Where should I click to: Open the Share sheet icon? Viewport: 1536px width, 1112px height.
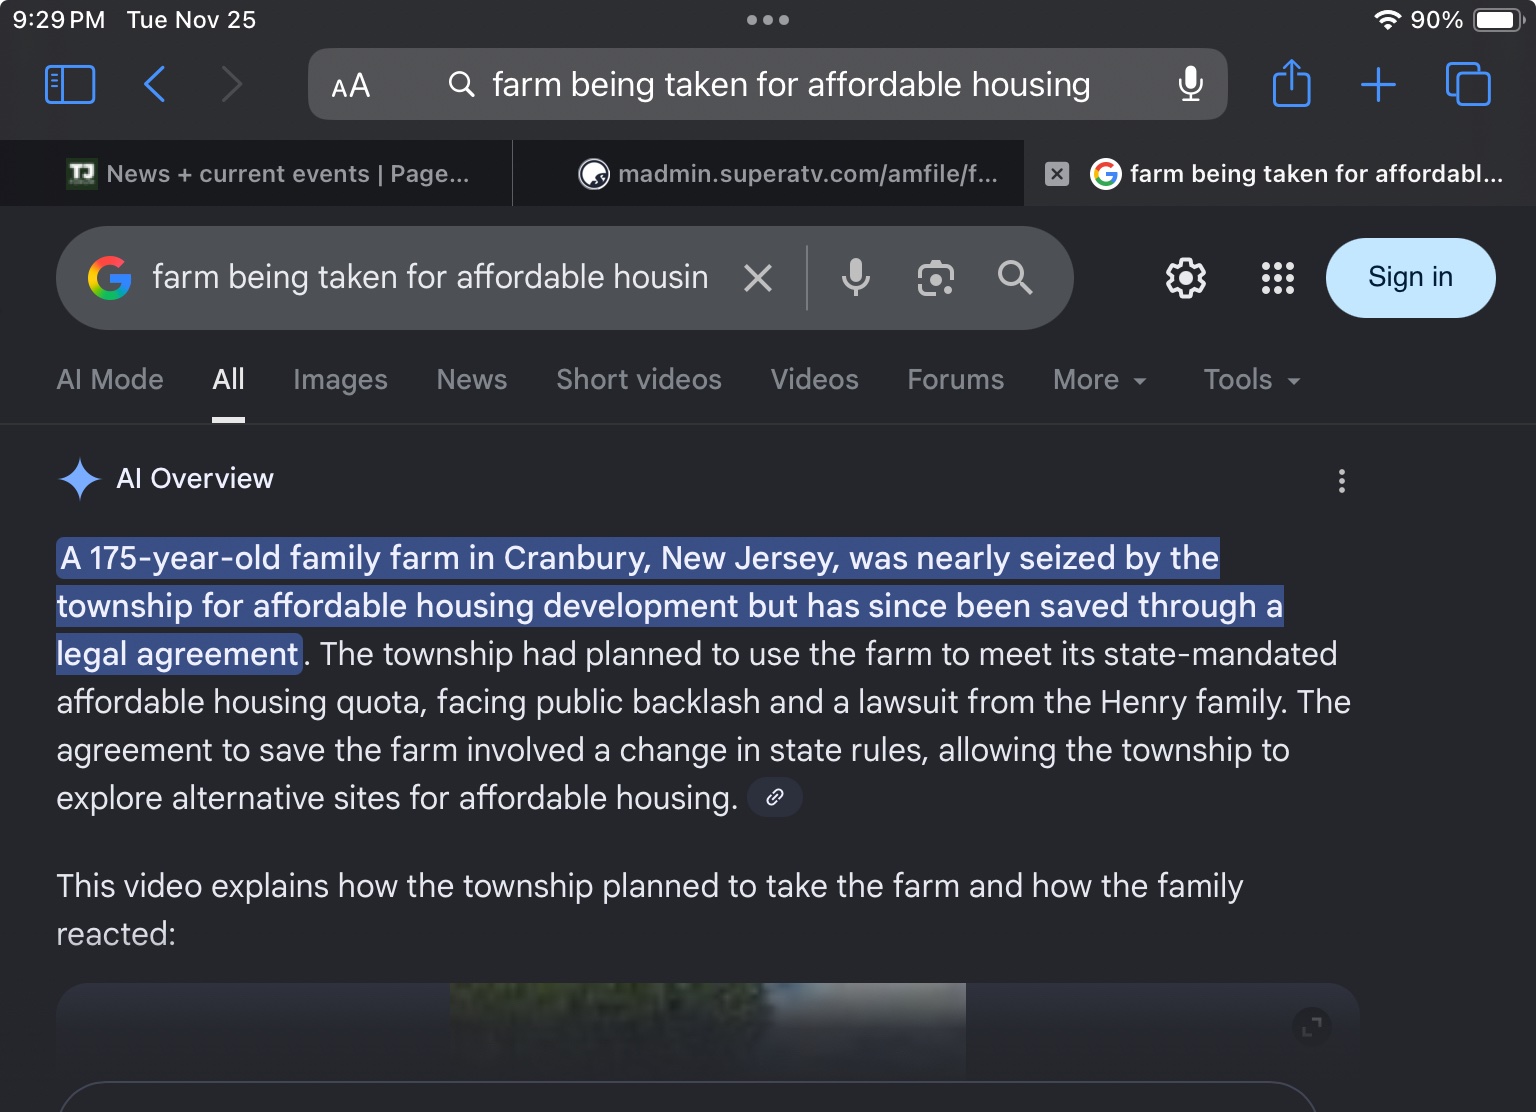tap(1291, 84)
